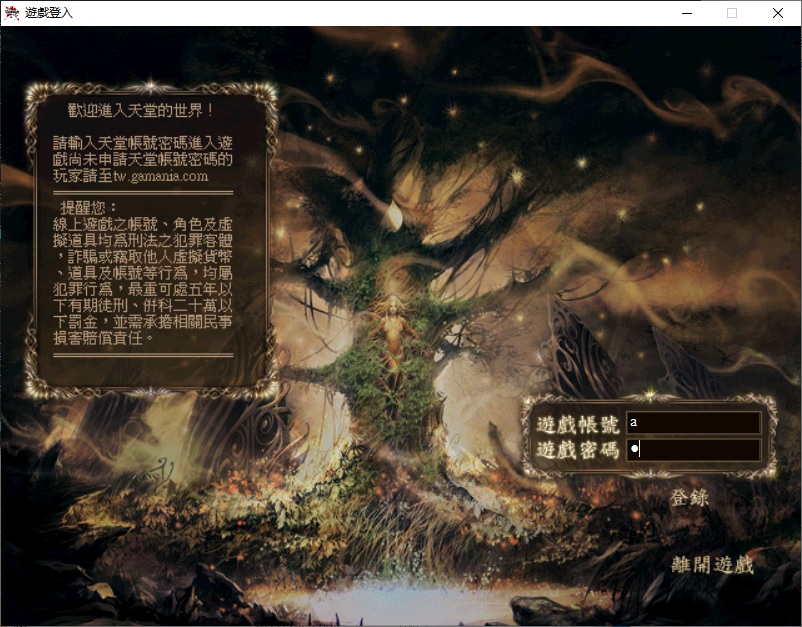Screen dimensions: 802x627
Task: Click the tw.gamania.com address text
Action: [x=161, y=176]
